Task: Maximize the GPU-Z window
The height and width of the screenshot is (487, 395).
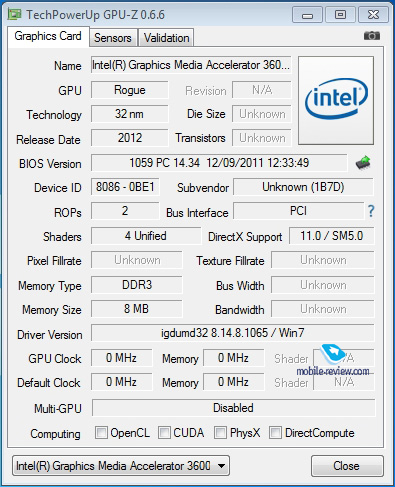Action: [x=340, y=15]
